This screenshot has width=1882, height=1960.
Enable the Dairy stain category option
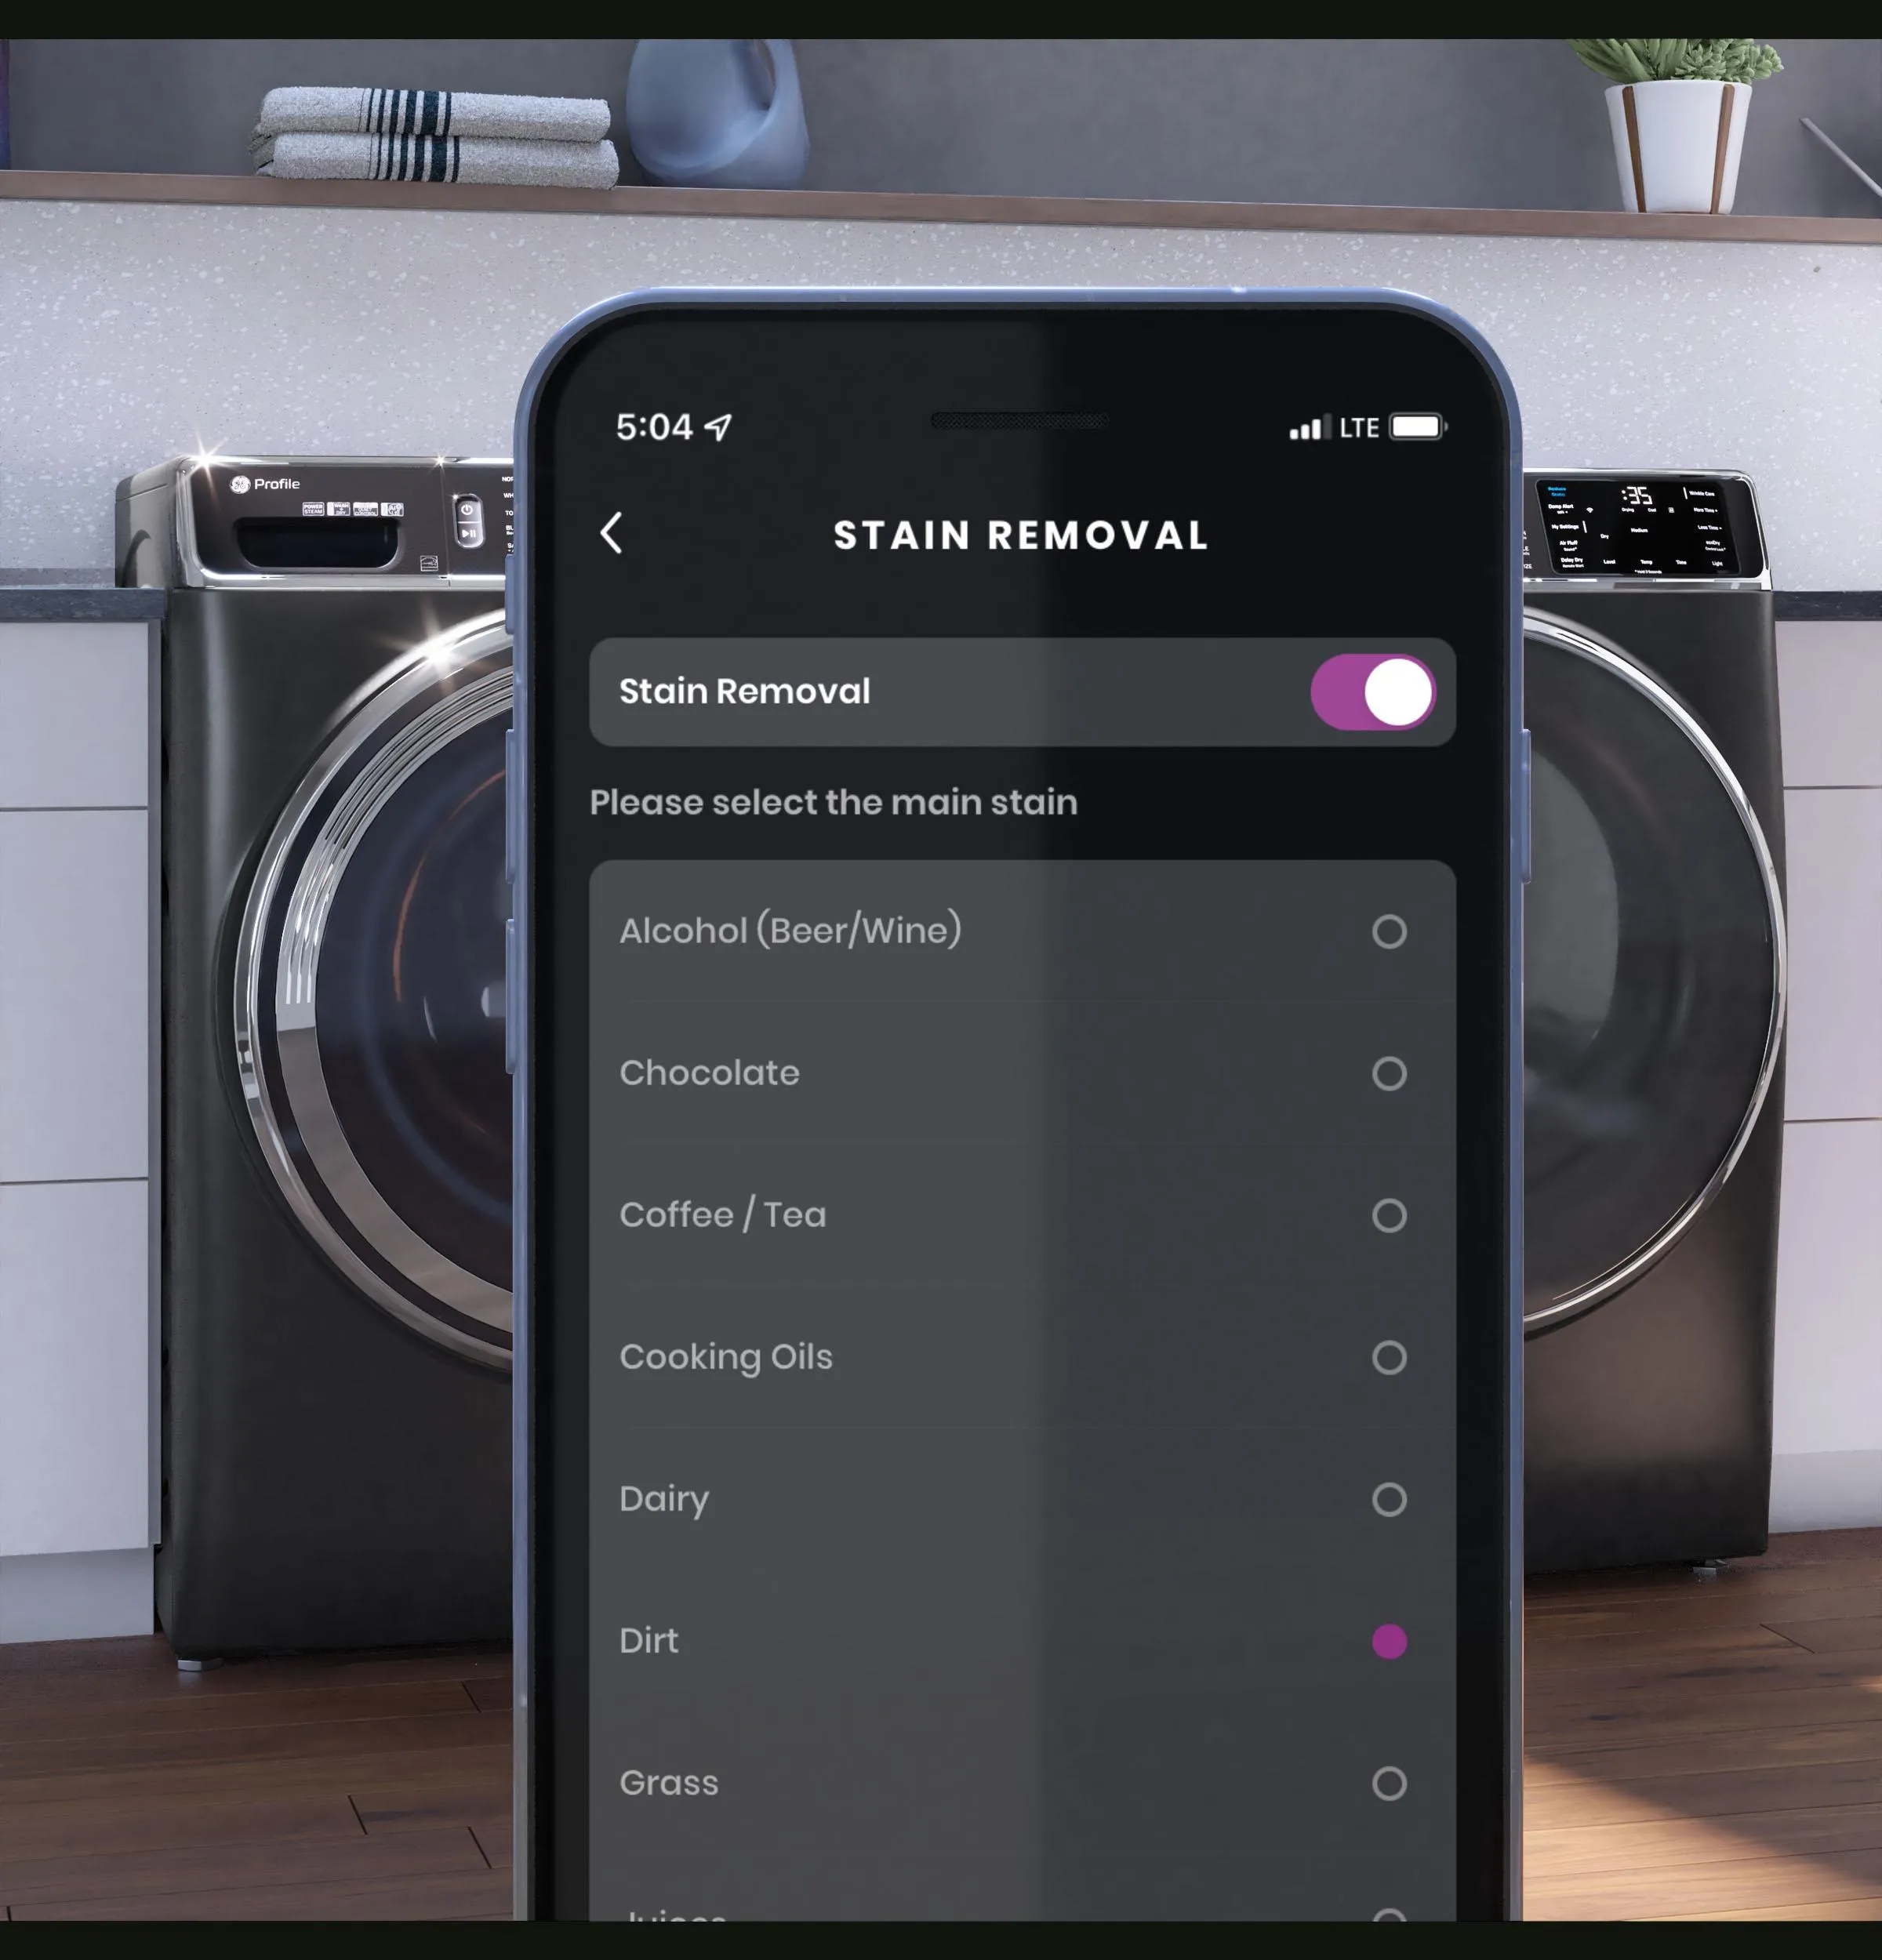(1392, 1498)
